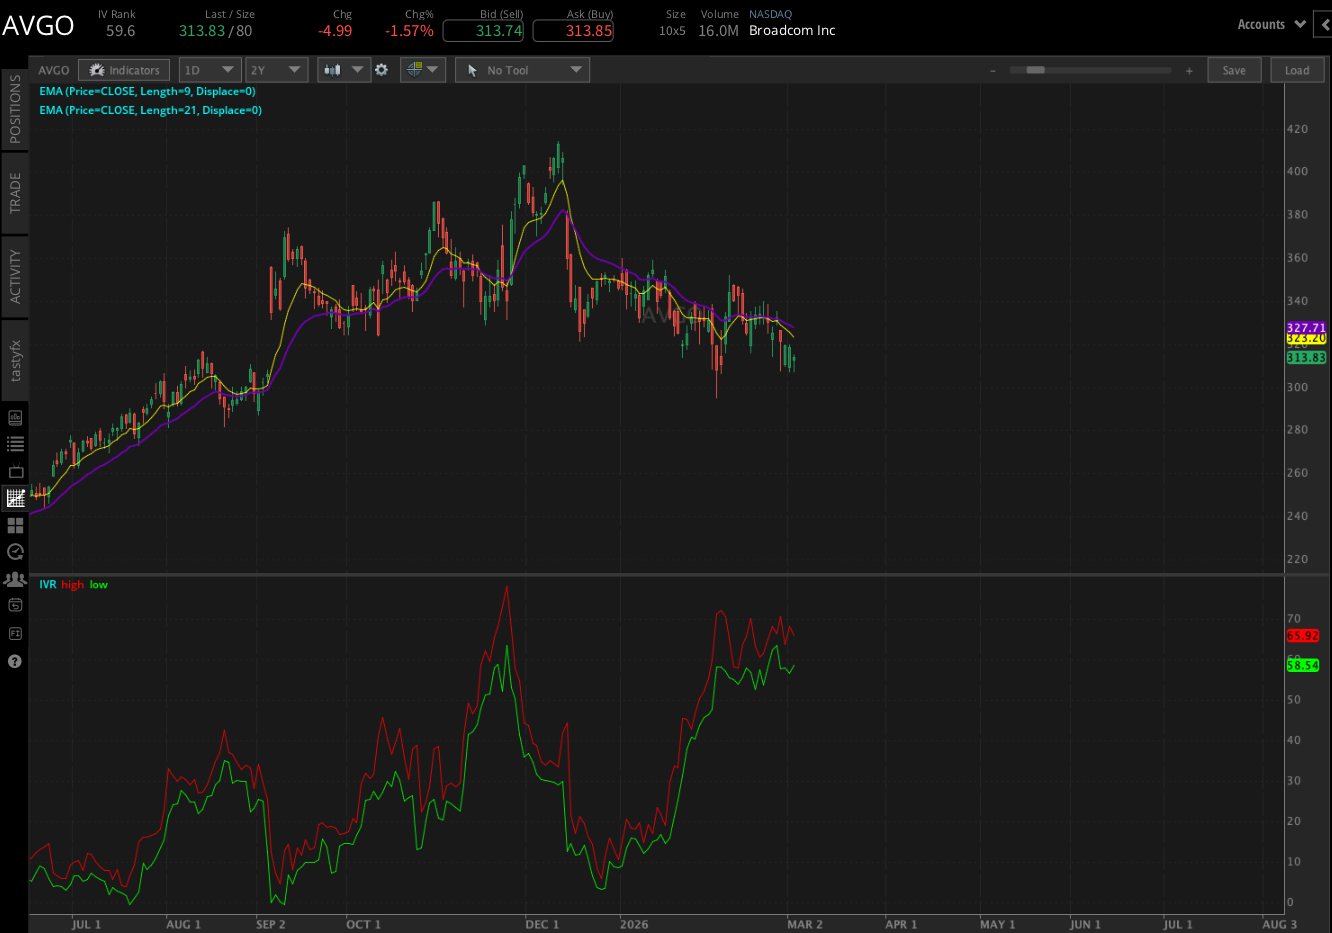
Task: Click the grid layout icon in the sidebar
Action: [x=14, y=524]
